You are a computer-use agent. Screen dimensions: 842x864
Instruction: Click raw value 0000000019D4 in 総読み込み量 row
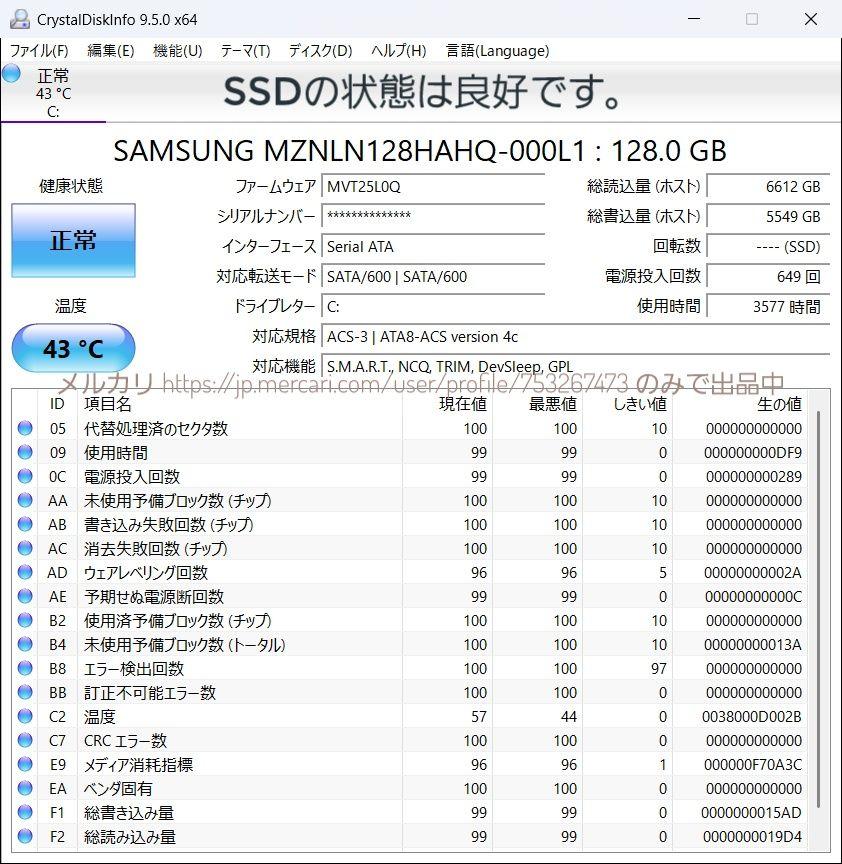[x=752, y=836]
